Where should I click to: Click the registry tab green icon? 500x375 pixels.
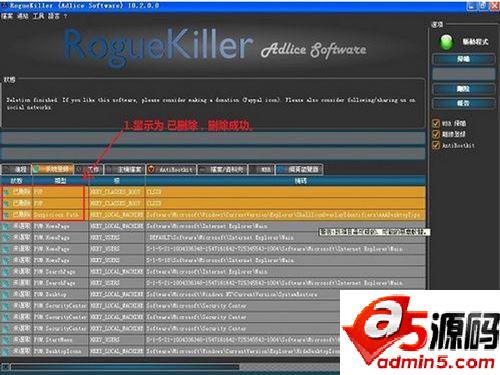36,169
